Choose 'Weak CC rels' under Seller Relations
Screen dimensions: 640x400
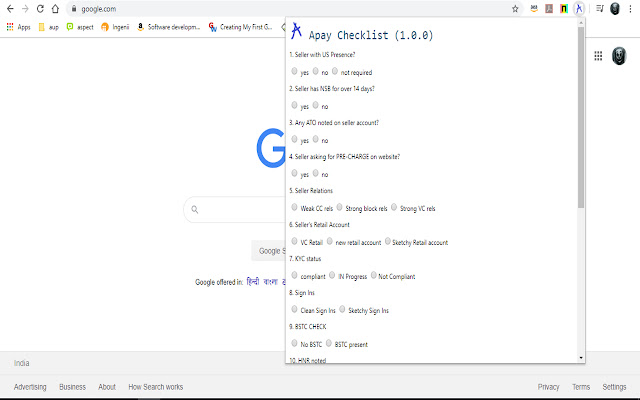coord(294,207)
